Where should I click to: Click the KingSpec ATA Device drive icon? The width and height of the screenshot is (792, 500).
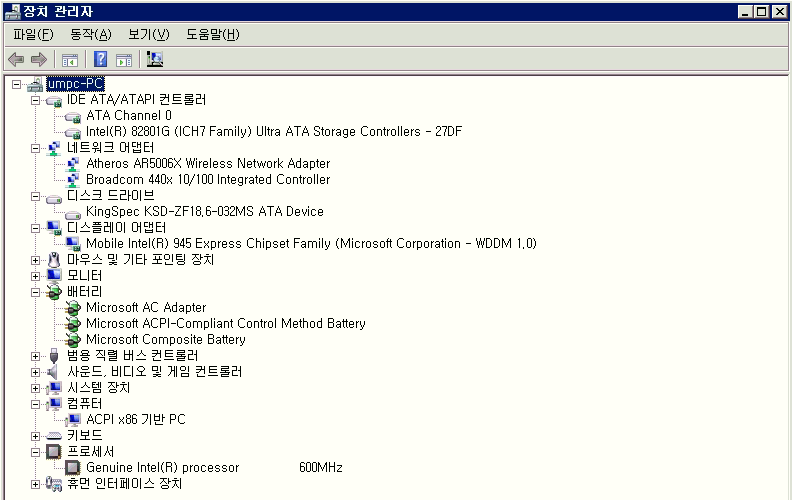[73, 214]
